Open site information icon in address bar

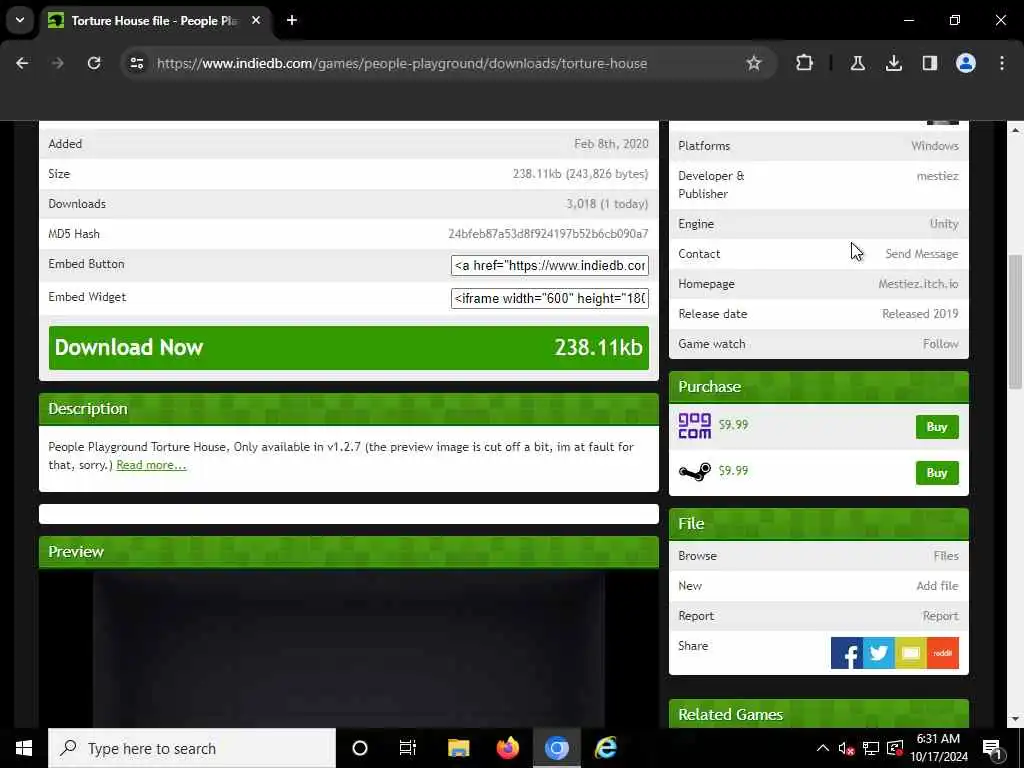tap(136, 63)
